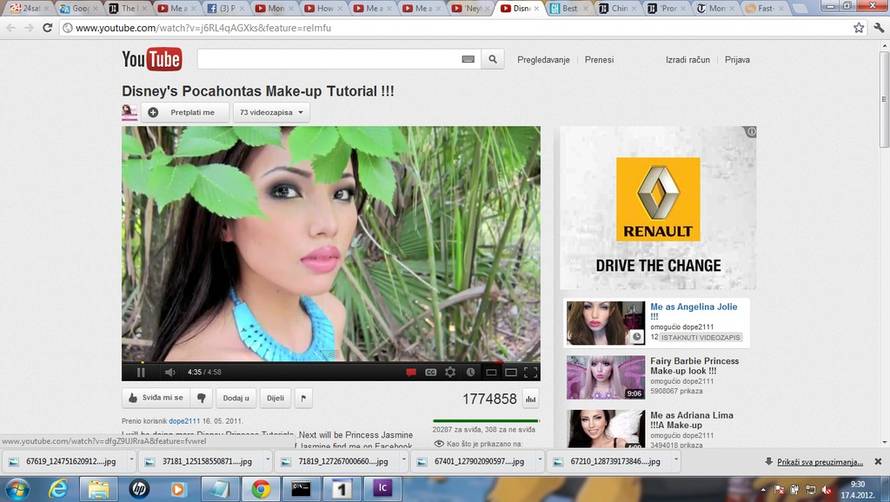The width and height of the screenshot is (890, 502).
Task: Launch Internet Explorer from the taskbar
Action: pyautogui.click(x=58, y=489)
